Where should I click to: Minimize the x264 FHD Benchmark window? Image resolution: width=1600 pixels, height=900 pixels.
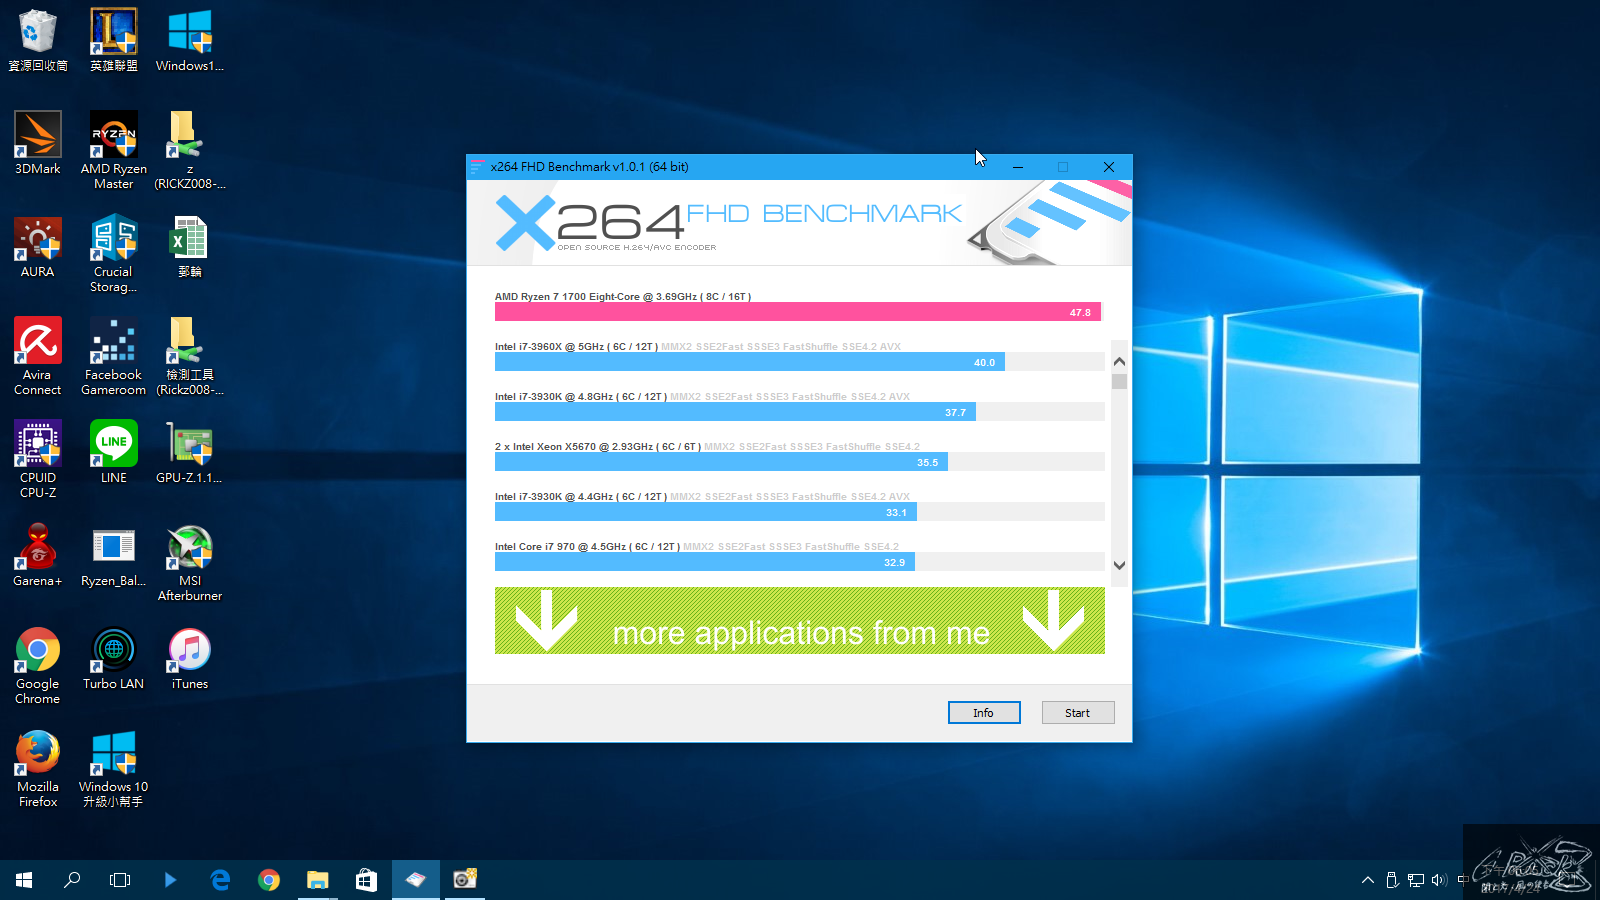tap(1018, 167)
